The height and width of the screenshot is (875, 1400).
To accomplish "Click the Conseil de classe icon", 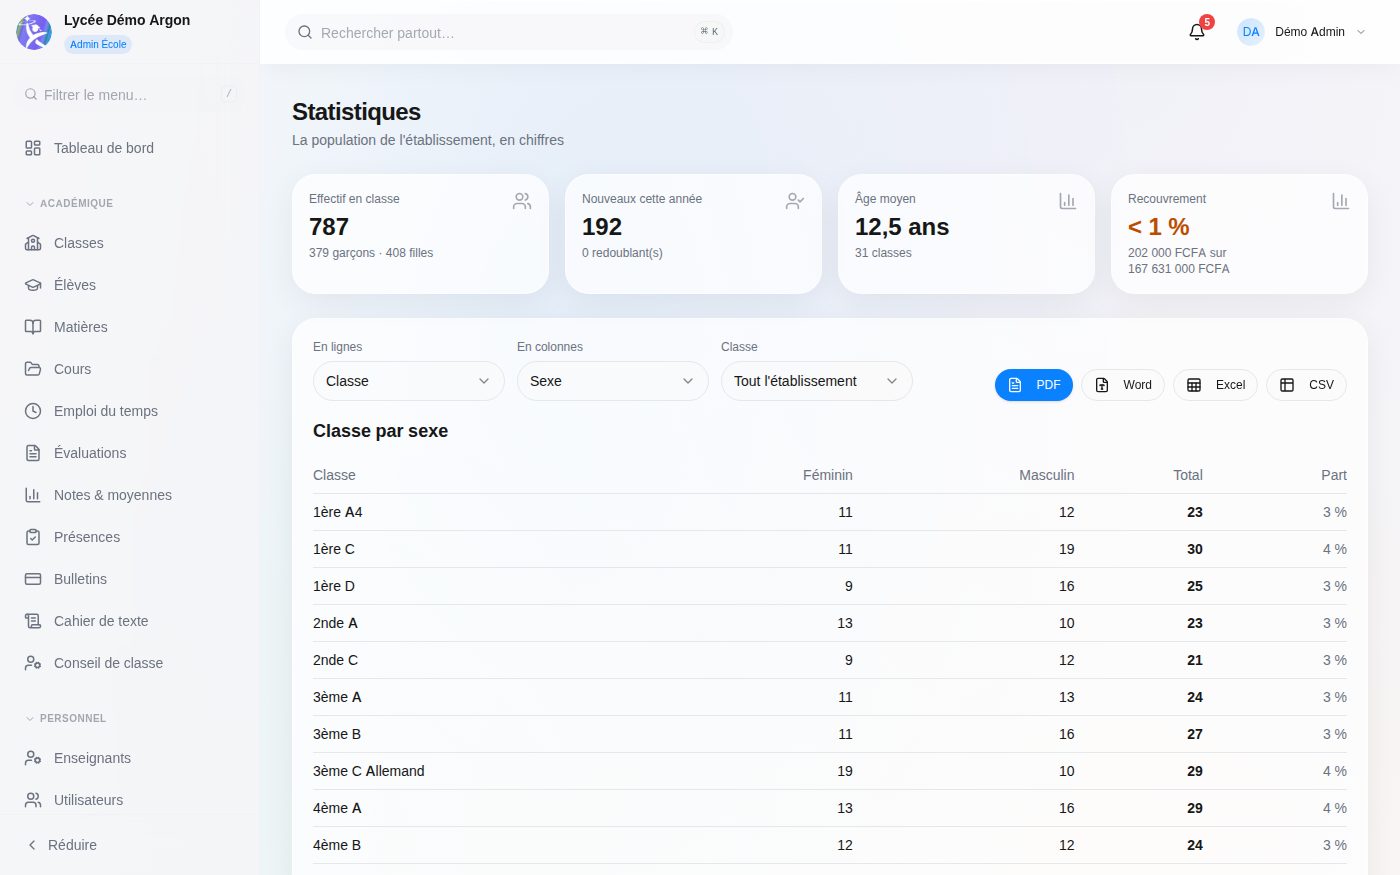I will 33,663.
